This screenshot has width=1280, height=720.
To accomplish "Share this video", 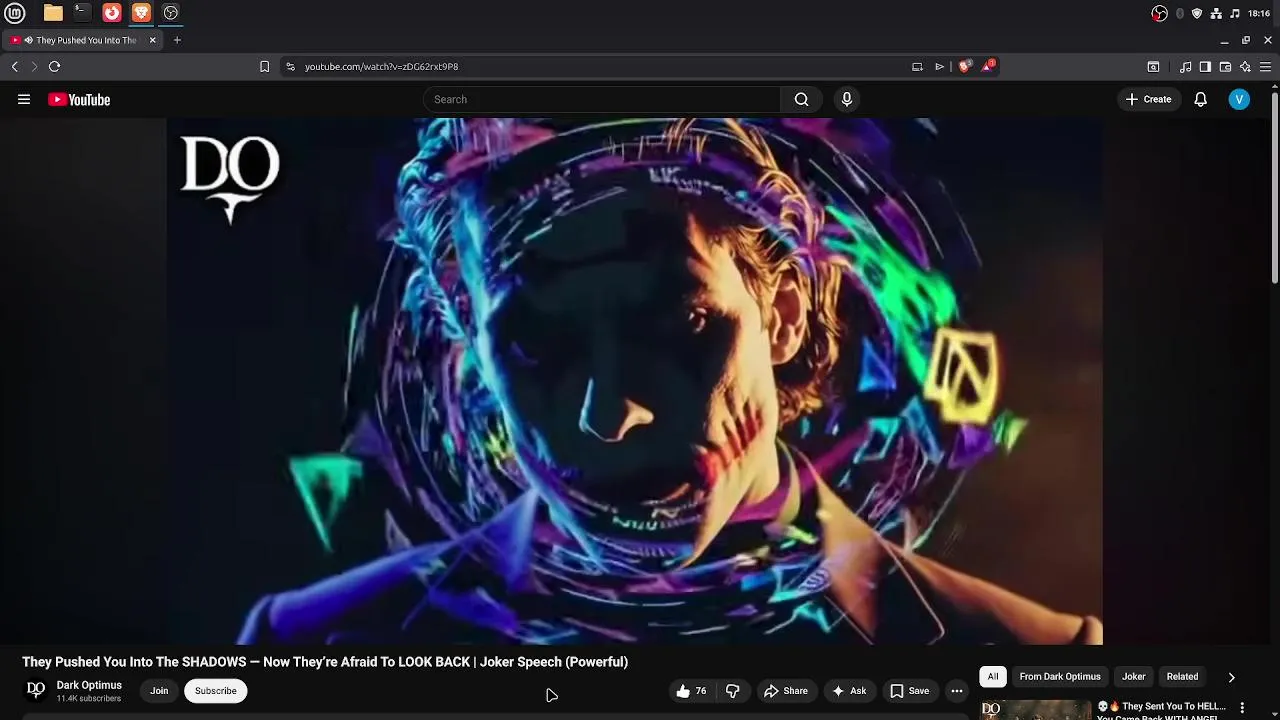I will 785,691.
